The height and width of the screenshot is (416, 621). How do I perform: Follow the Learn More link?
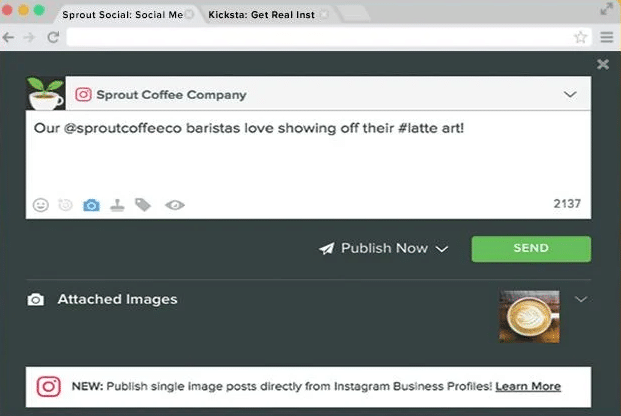(x=528, y=386)
